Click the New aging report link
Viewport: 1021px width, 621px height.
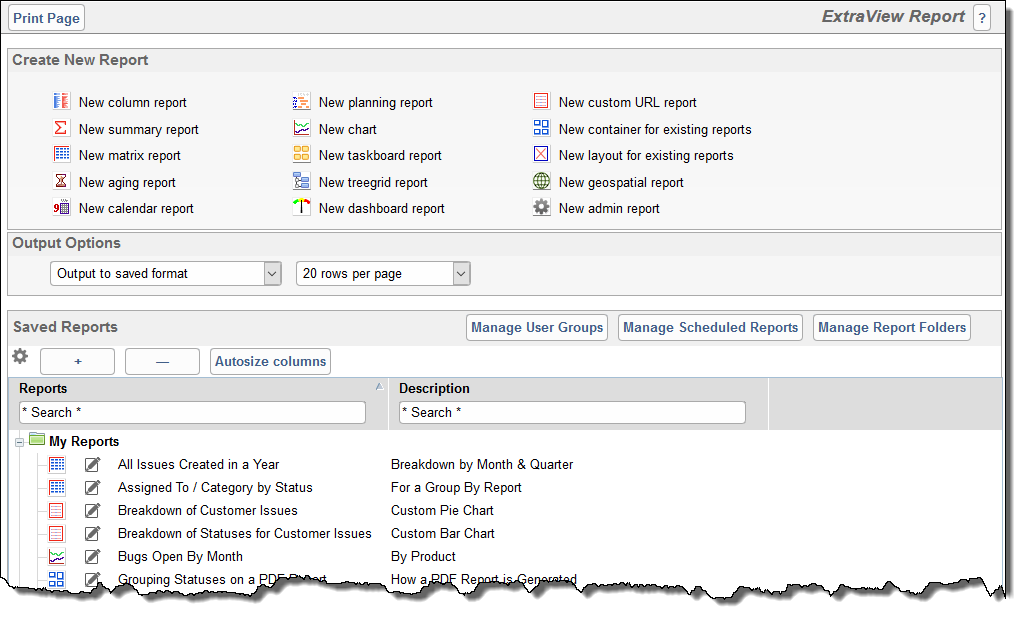127,182
